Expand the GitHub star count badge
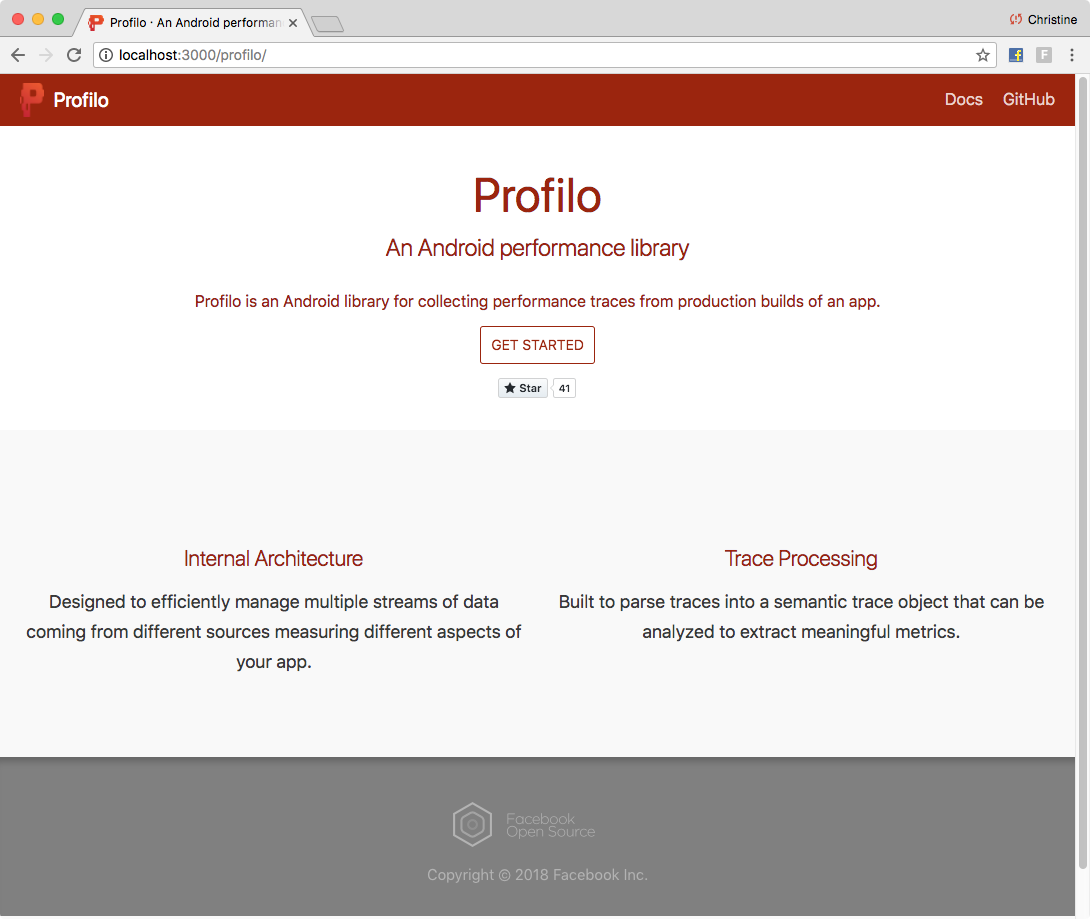The image size is (1090, 919). click(563, 388)
